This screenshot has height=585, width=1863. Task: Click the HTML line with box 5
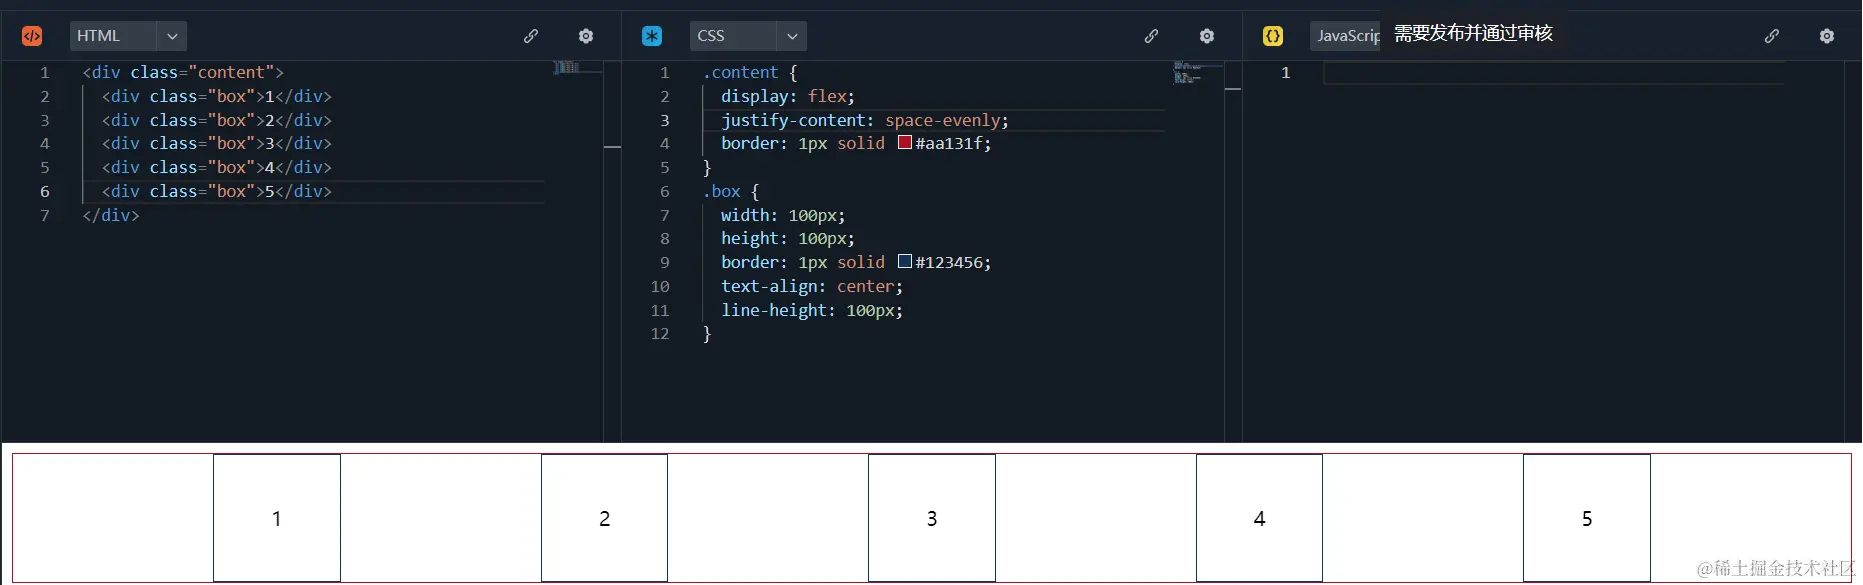(217, 191)
